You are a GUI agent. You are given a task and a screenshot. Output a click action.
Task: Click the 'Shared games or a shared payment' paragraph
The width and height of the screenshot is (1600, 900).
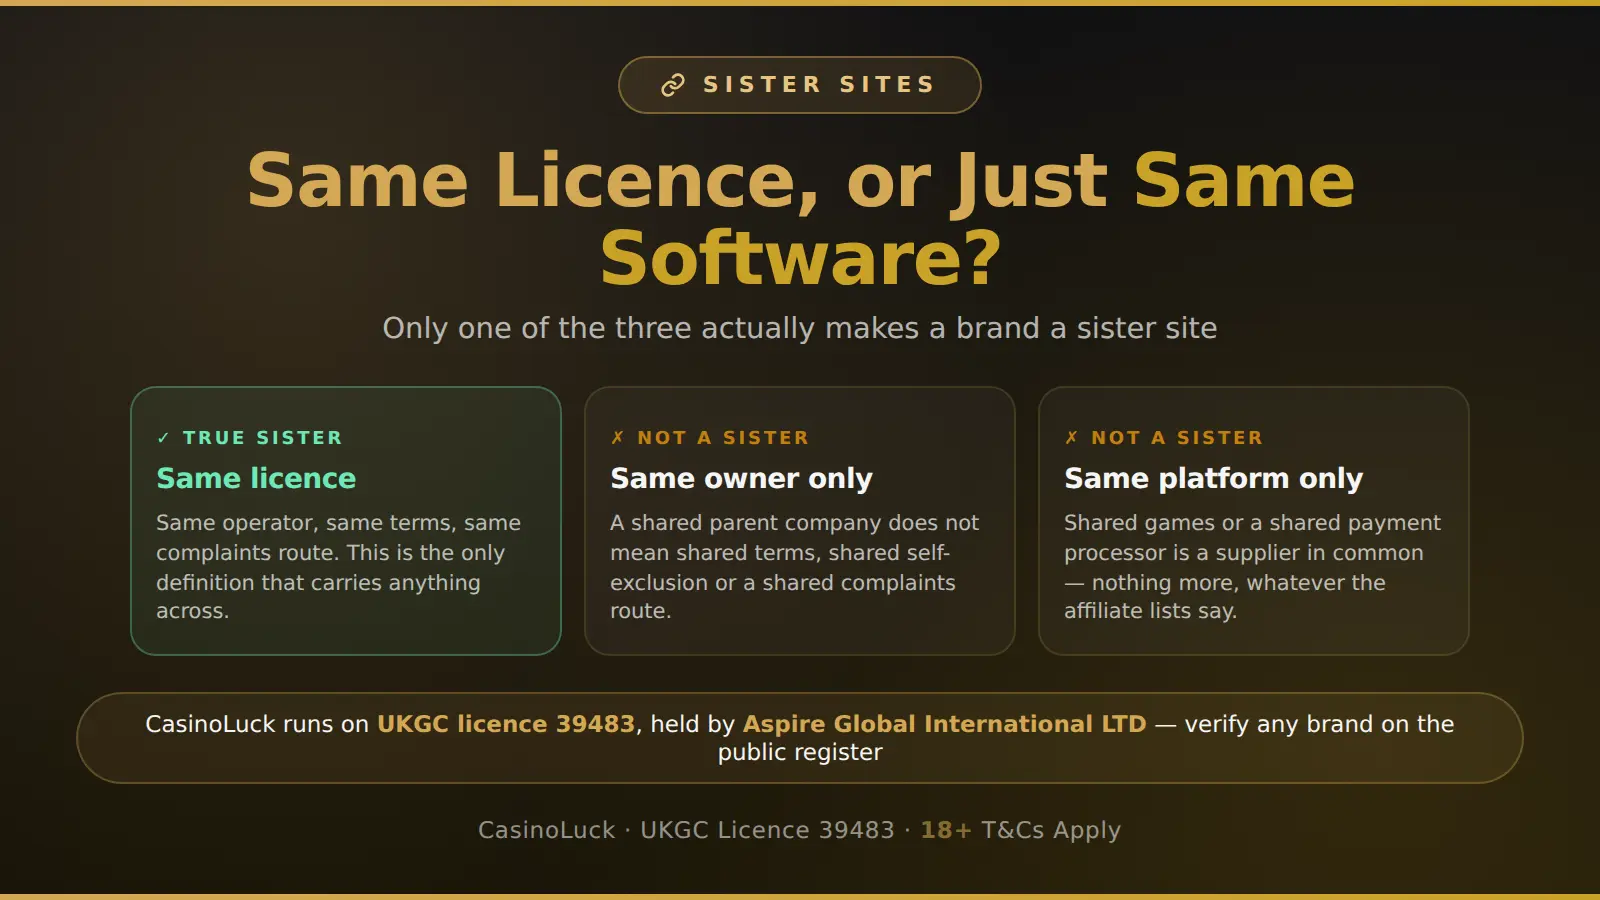(1252, 567)
